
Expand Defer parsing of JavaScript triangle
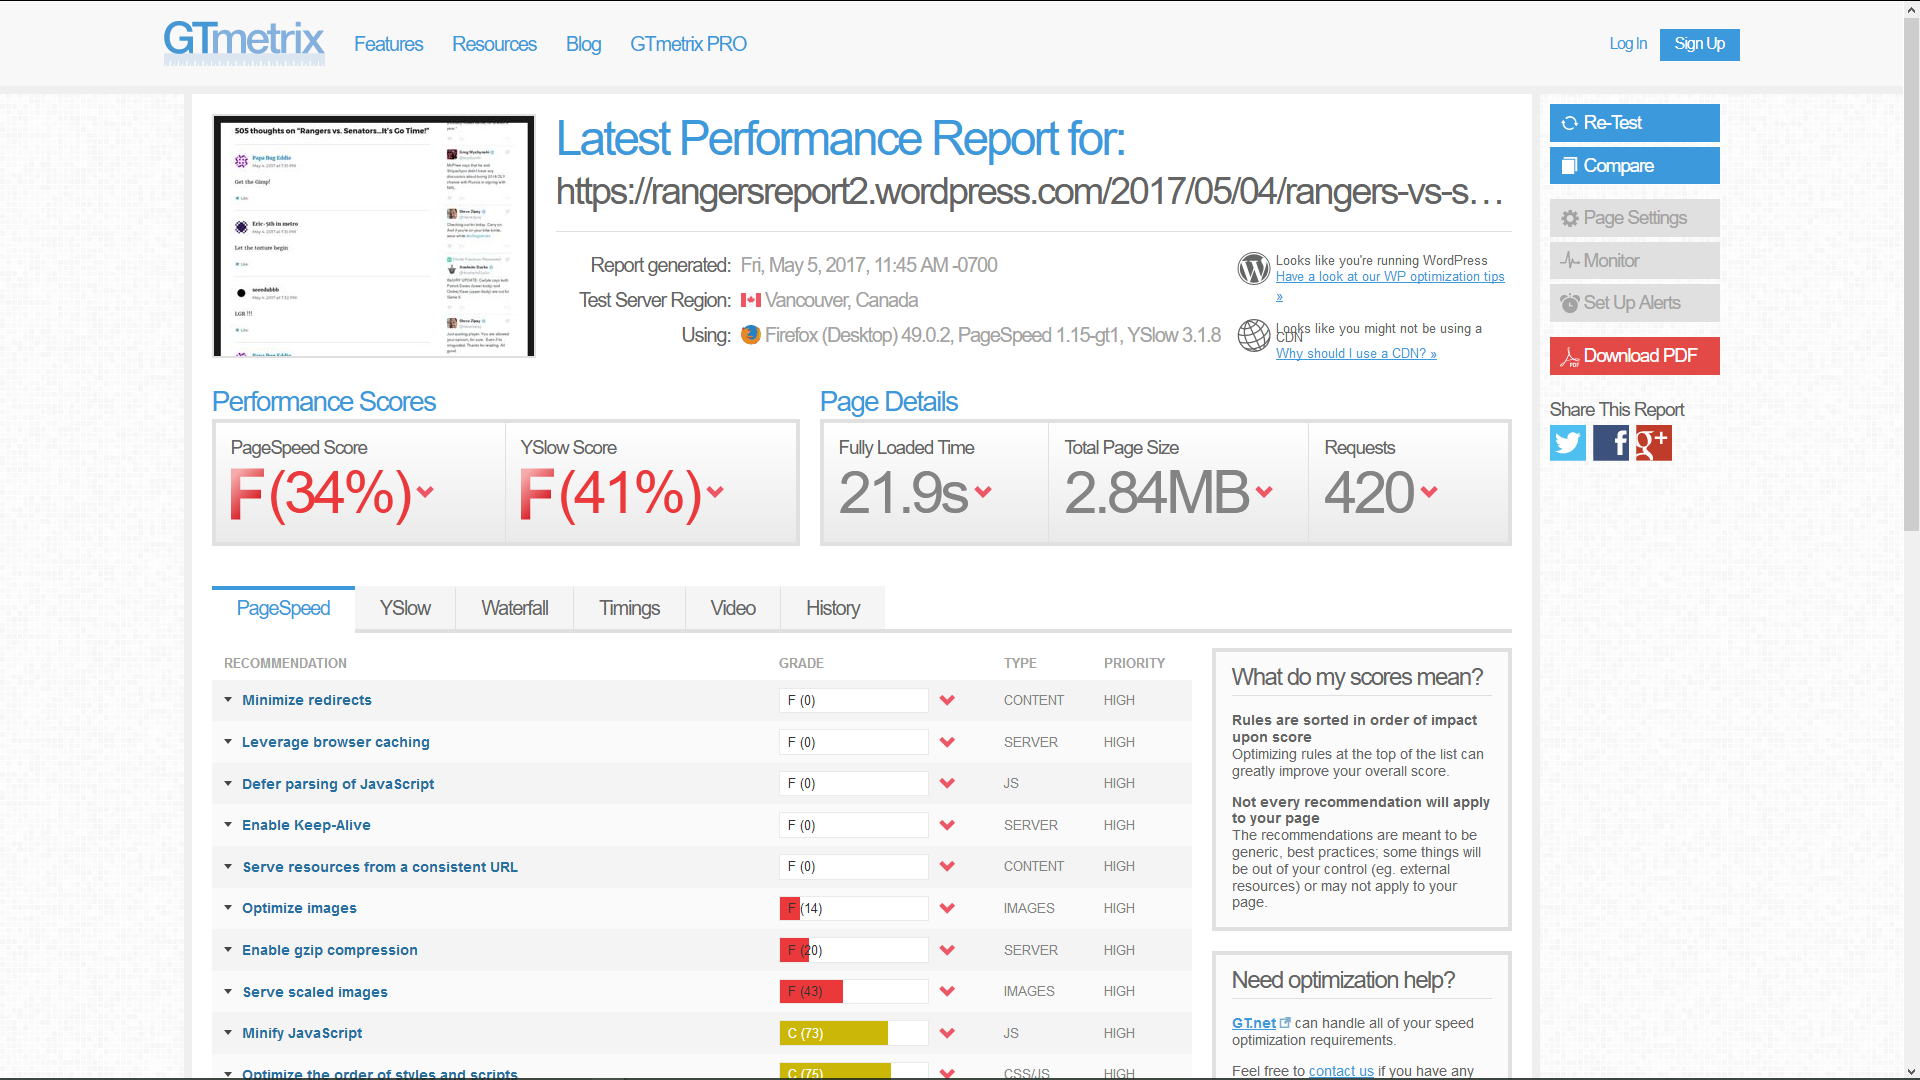tap(228, 784)
